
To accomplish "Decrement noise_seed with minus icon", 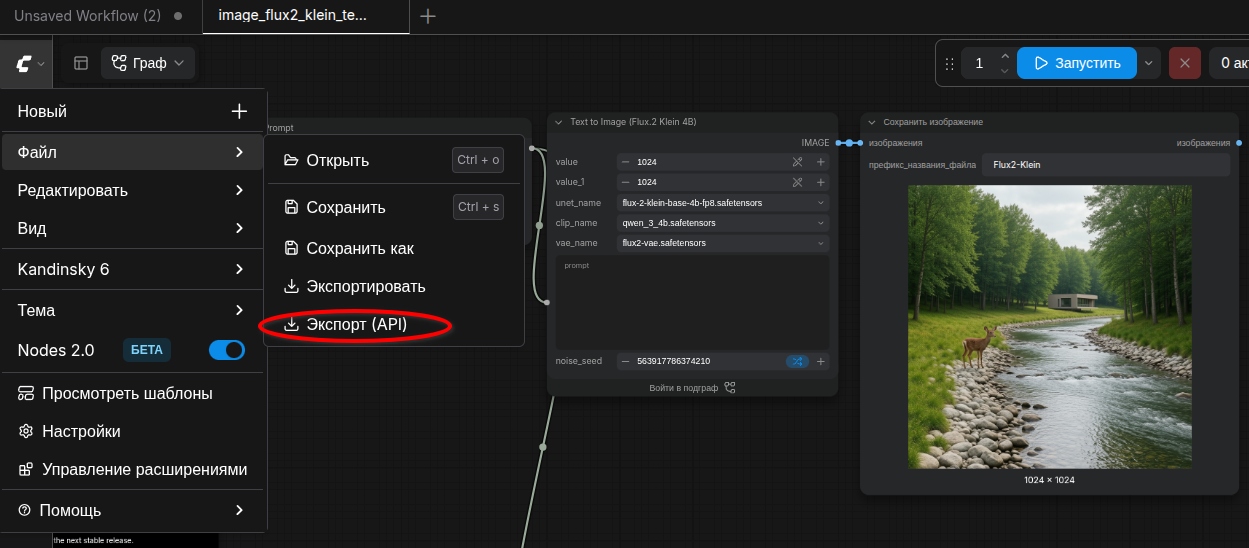I will (626, 361).
